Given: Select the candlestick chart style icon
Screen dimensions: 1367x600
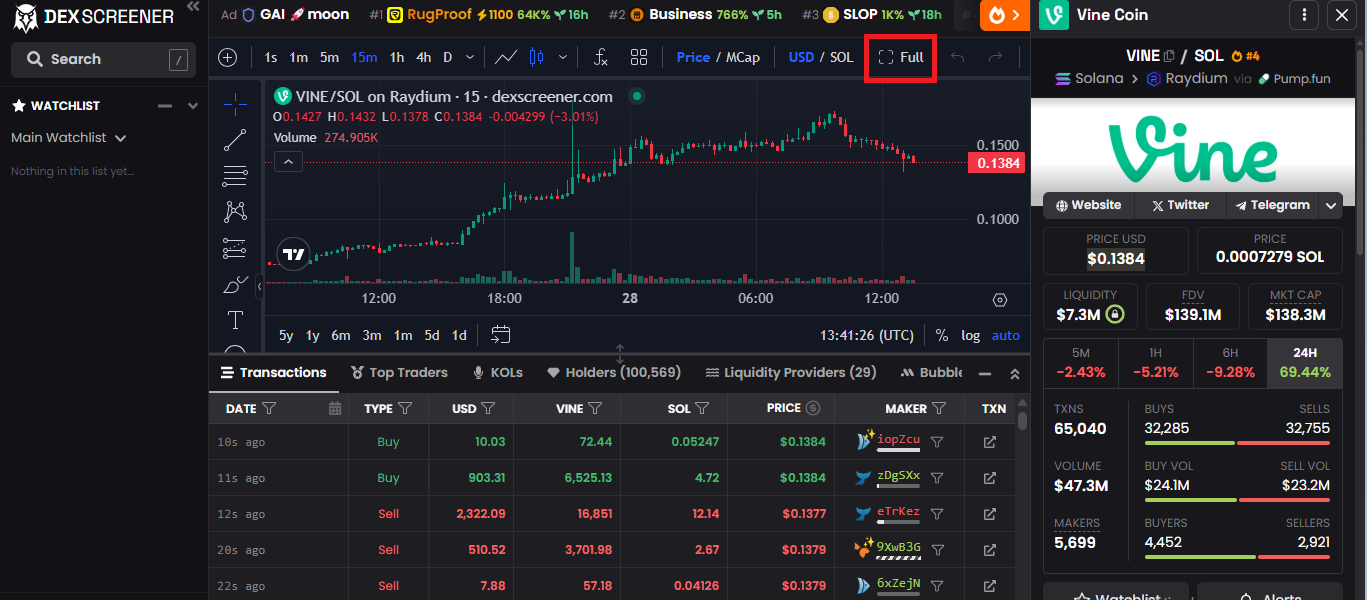Looking at the screenshot, I should [537, 57].
